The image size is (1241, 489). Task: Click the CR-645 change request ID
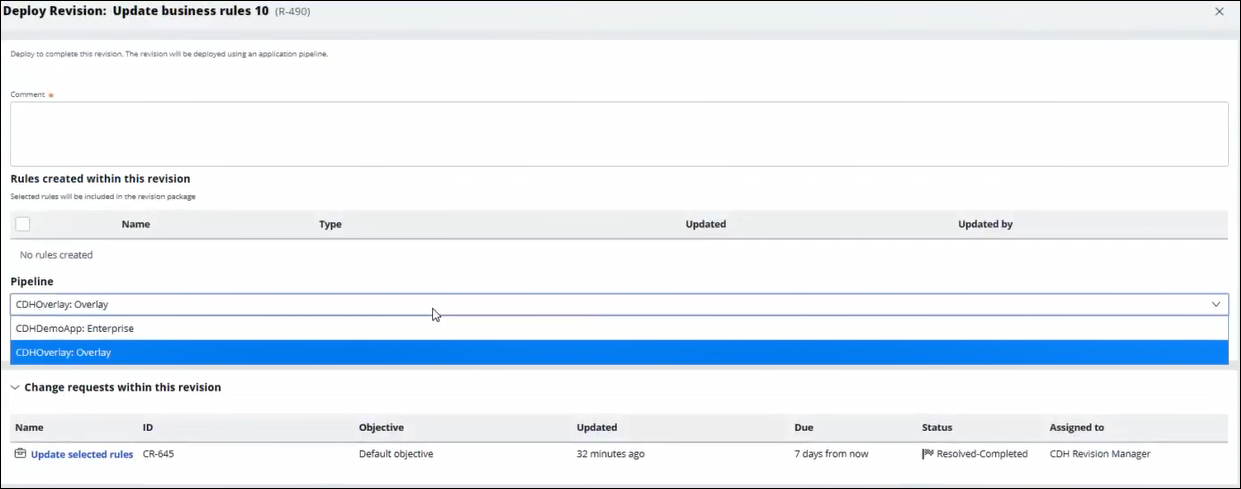[x=158, y=454]
